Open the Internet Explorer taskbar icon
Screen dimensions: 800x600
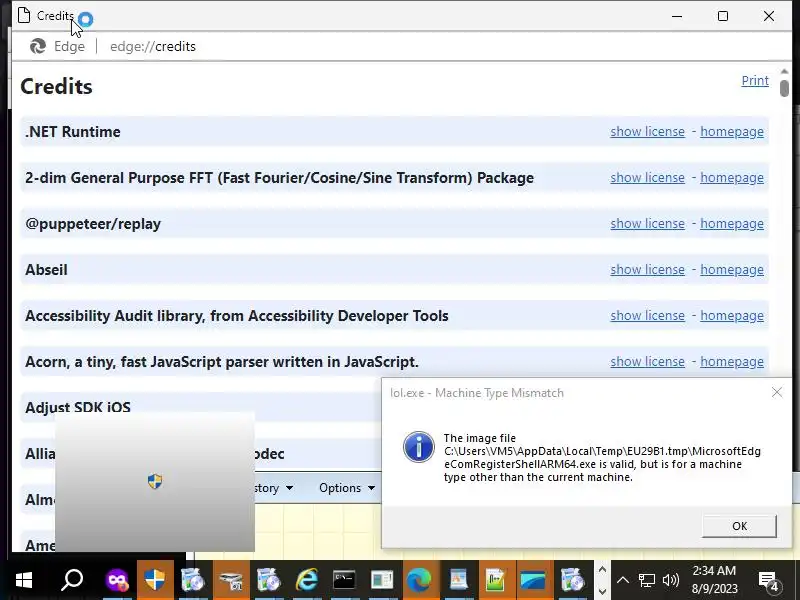307,580
